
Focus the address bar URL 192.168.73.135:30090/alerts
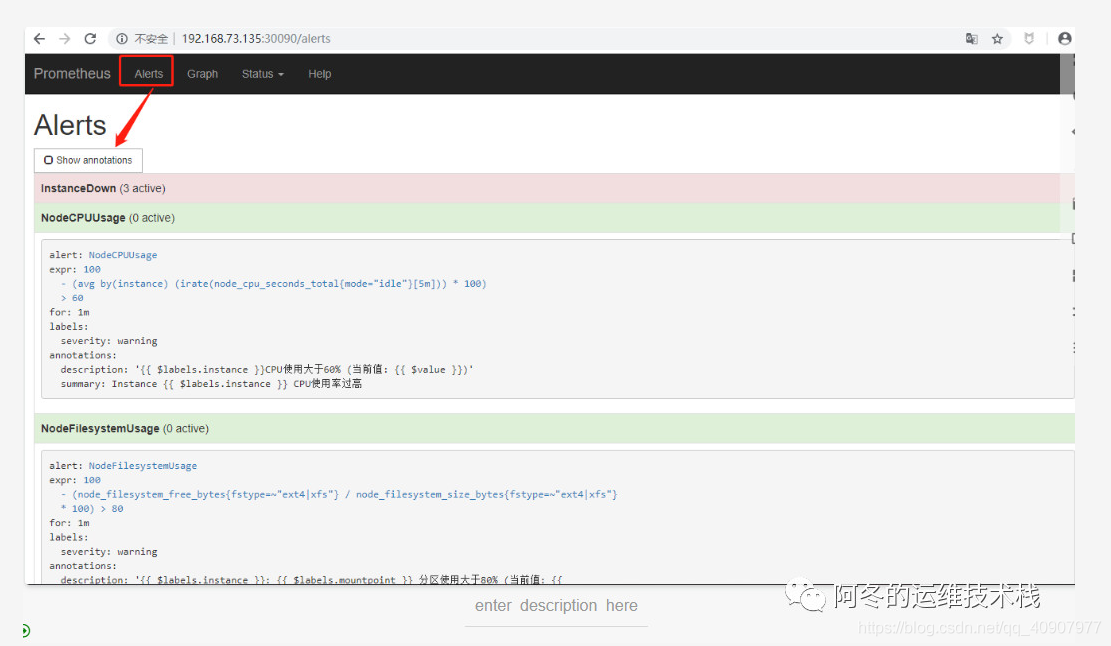tap(256, 39)
